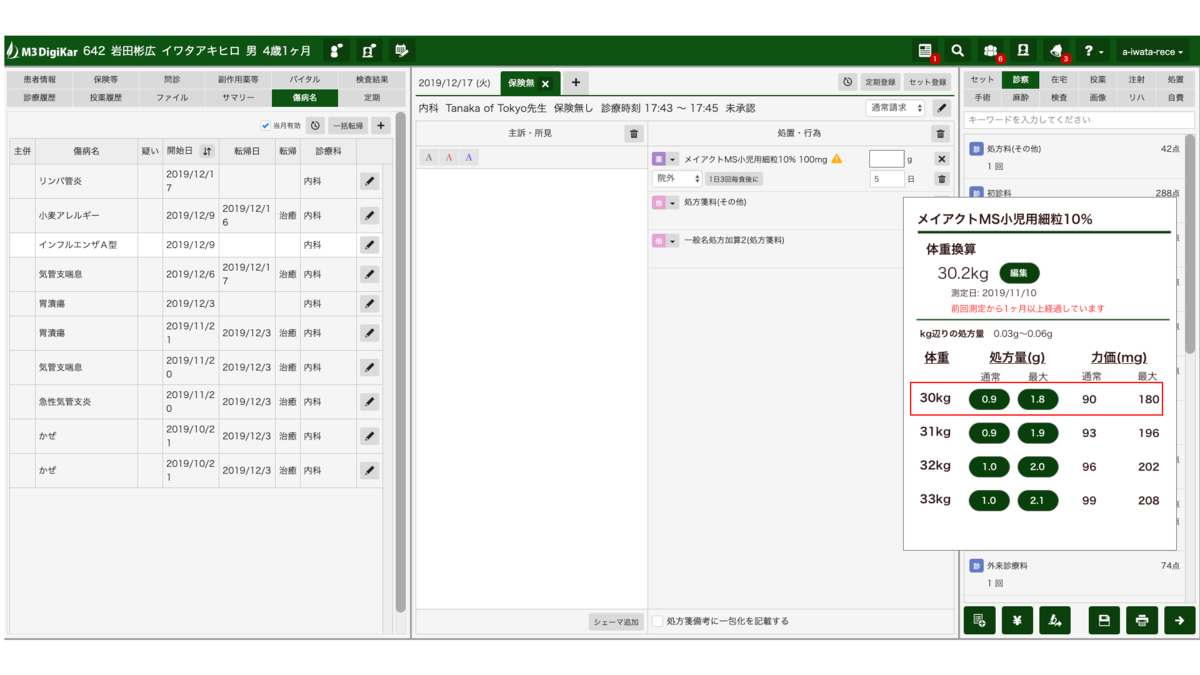
Task: Choose the red A text color
Action: (449, 157)
